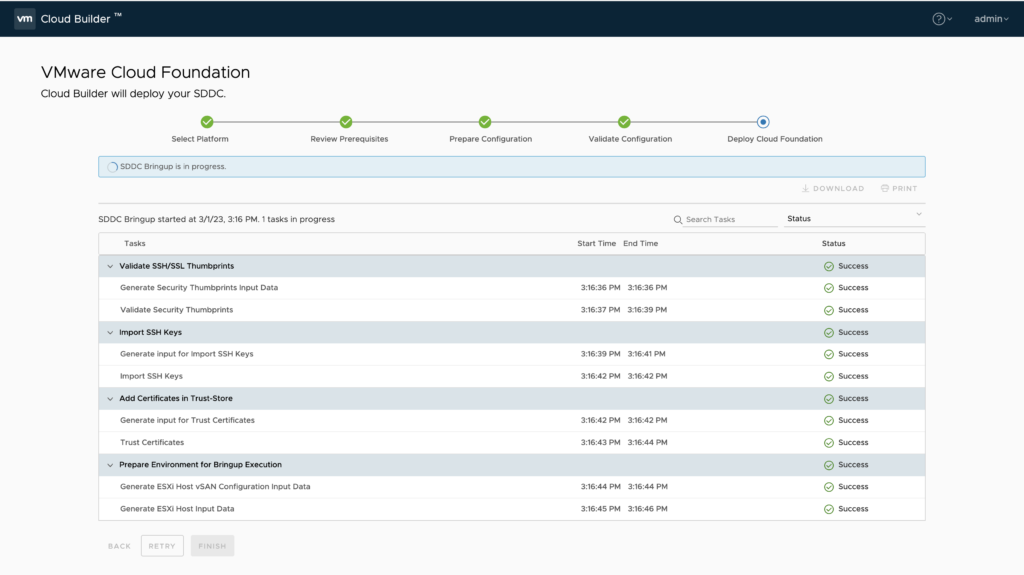This screenshot has height=575, width=1024.
Task: Collapse Validate SSH/SSL Thumbprints group
Action: pyautogui.click(x=110, y=266)
